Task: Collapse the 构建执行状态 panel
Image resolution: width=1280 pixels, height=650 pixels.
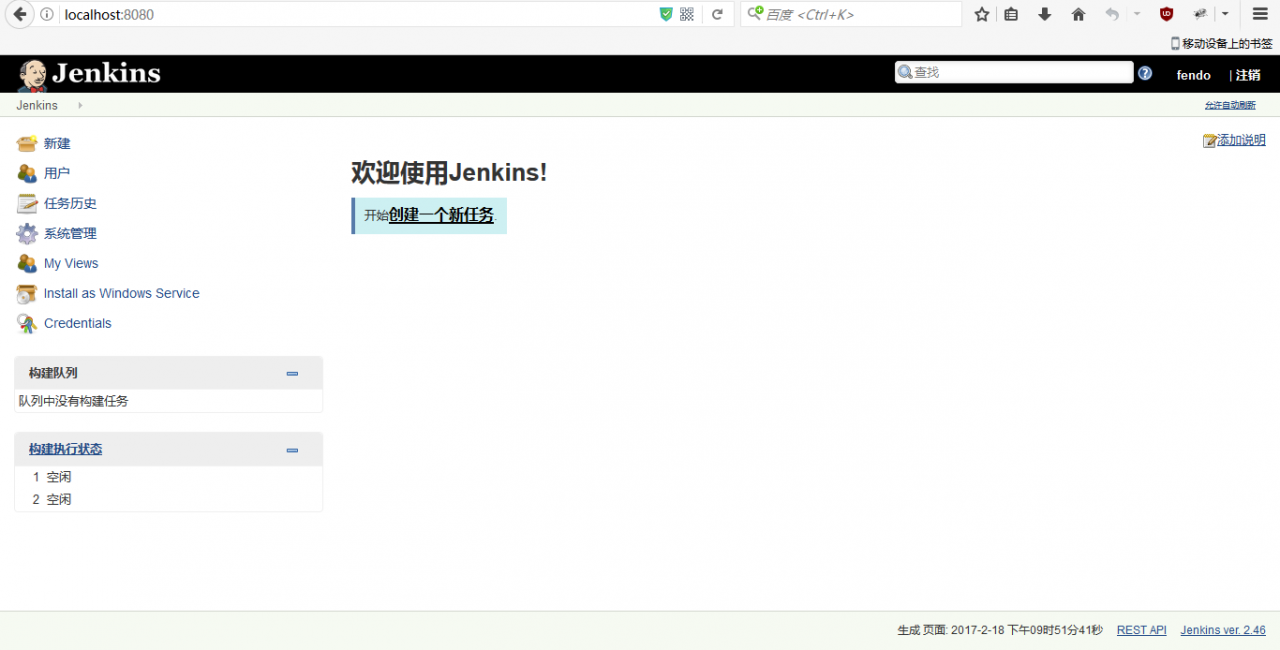Action: pyautogui.click(x=292, y=450)
